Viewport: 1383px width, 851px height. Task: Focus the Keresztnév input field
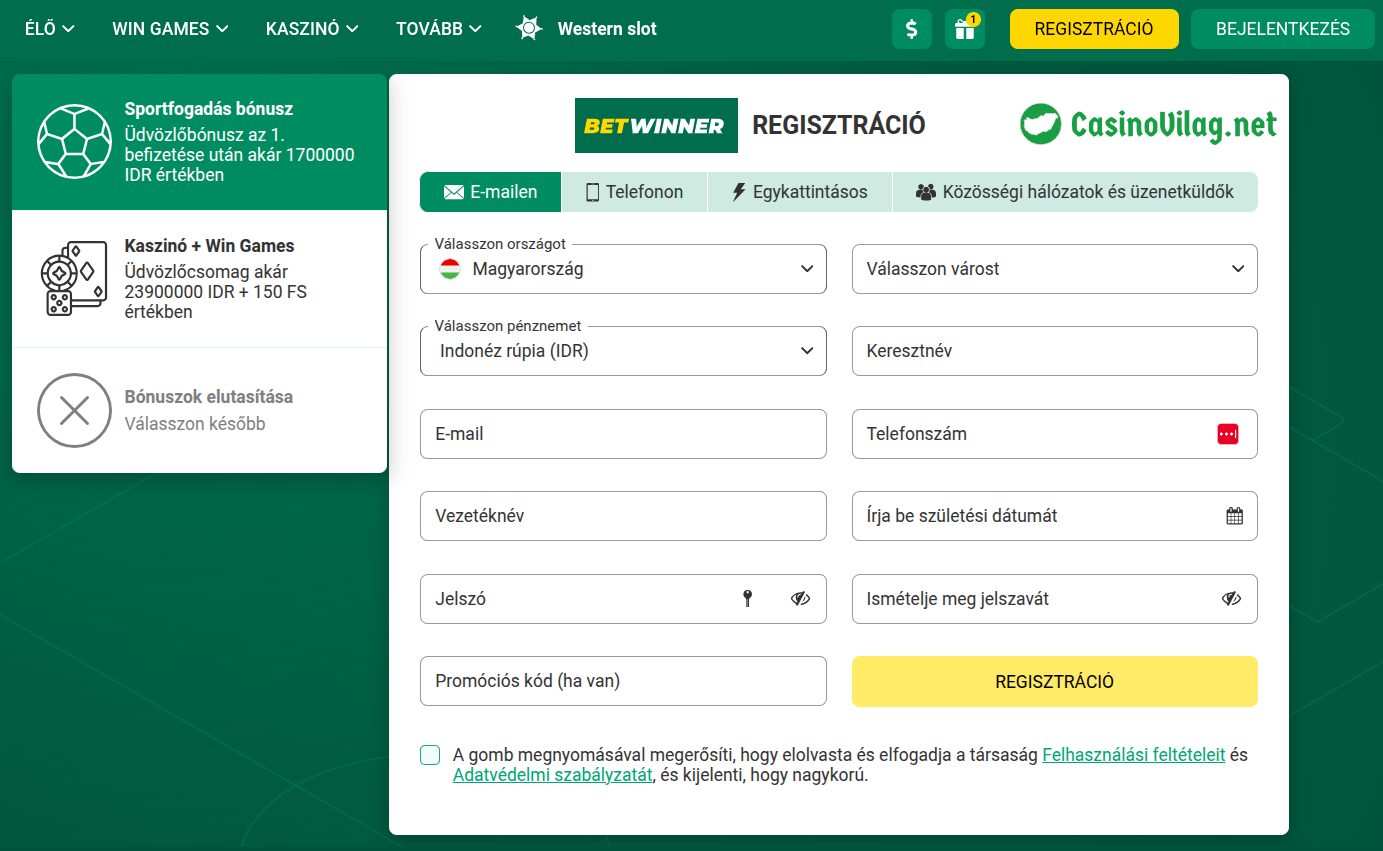pyautogui.click(x=1055, y=351)
